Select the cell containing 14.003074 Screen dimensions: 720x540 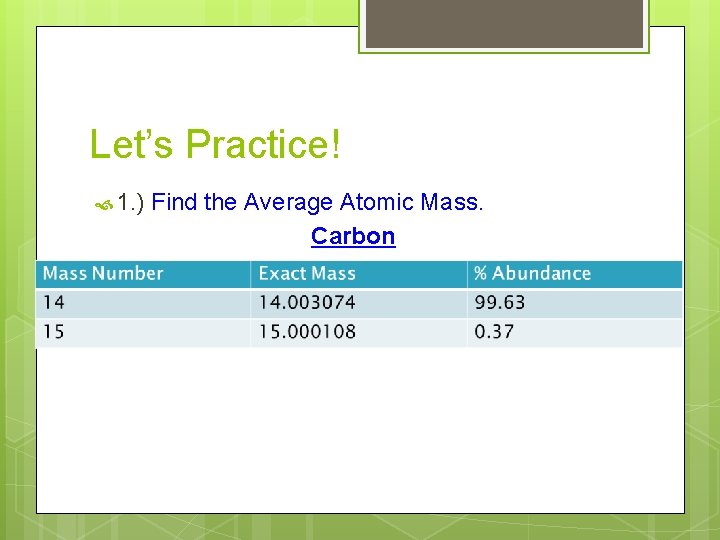click(359, 303)
